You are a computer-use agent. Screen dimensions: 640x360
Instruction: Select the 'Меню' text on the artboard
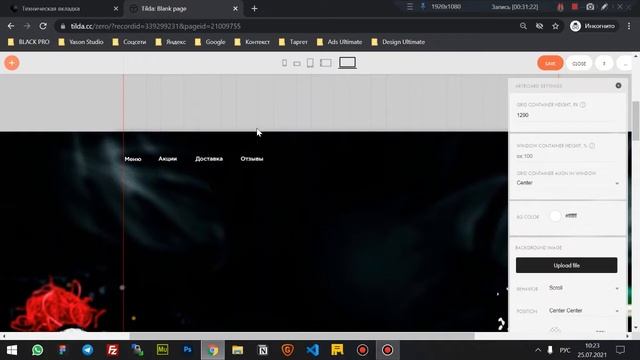133,159
